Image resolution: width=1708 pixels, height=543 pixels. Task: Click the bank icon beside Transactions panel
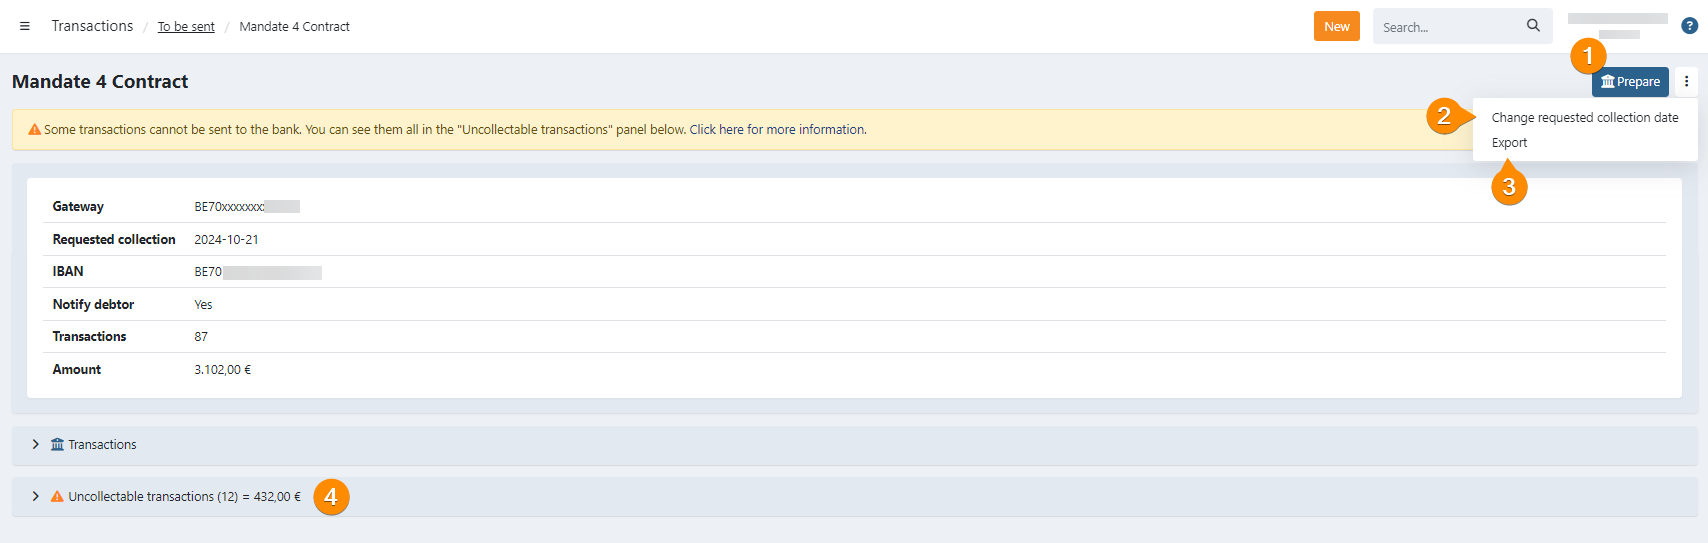click(x=57, y=445)
